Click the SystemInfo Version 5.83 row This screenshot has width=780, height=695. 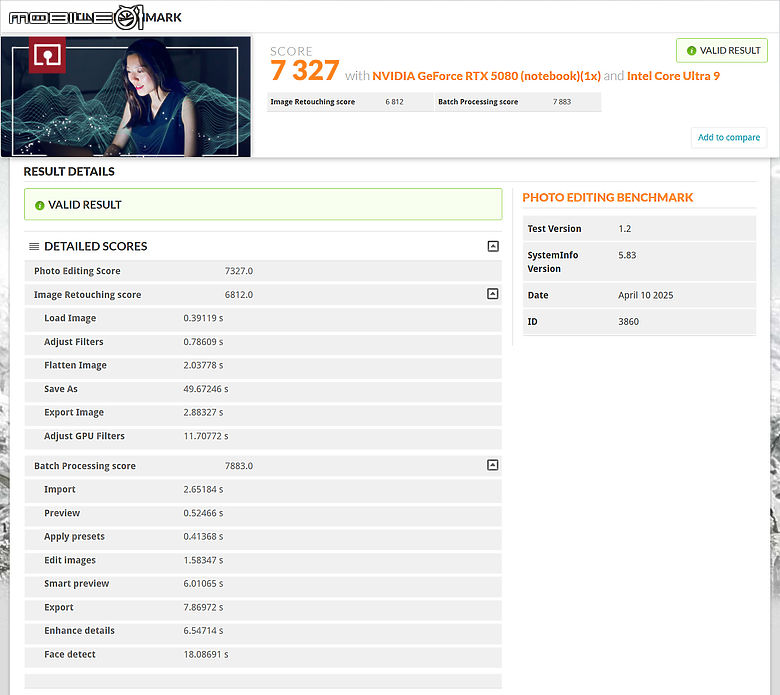point(639,262)
